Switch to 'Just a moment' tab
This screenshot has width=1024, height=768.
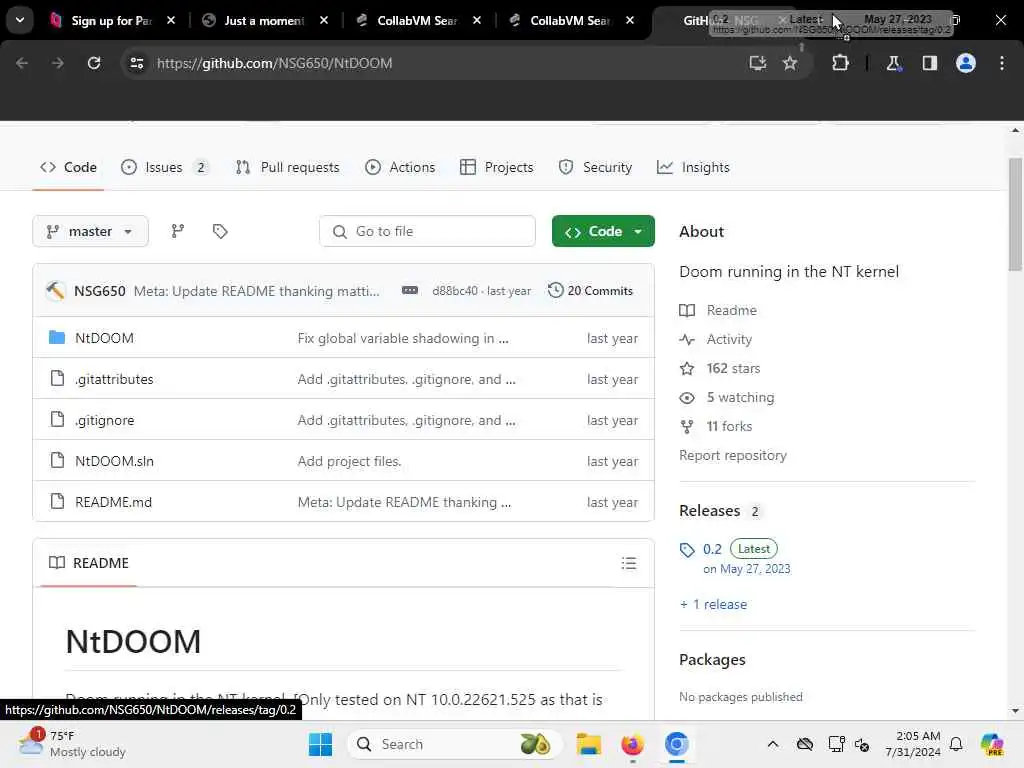pos(255,20)
